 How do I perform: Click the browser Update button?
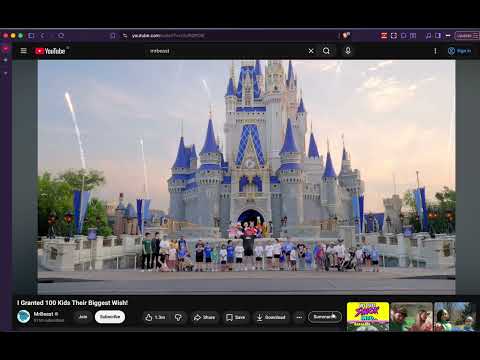tap(467, 36)
